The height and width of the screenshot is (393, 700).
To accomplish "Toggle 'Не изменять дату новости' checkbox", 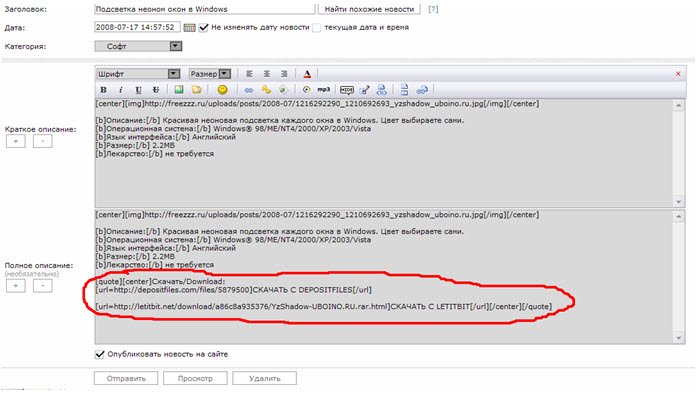I will pos(204,28).
